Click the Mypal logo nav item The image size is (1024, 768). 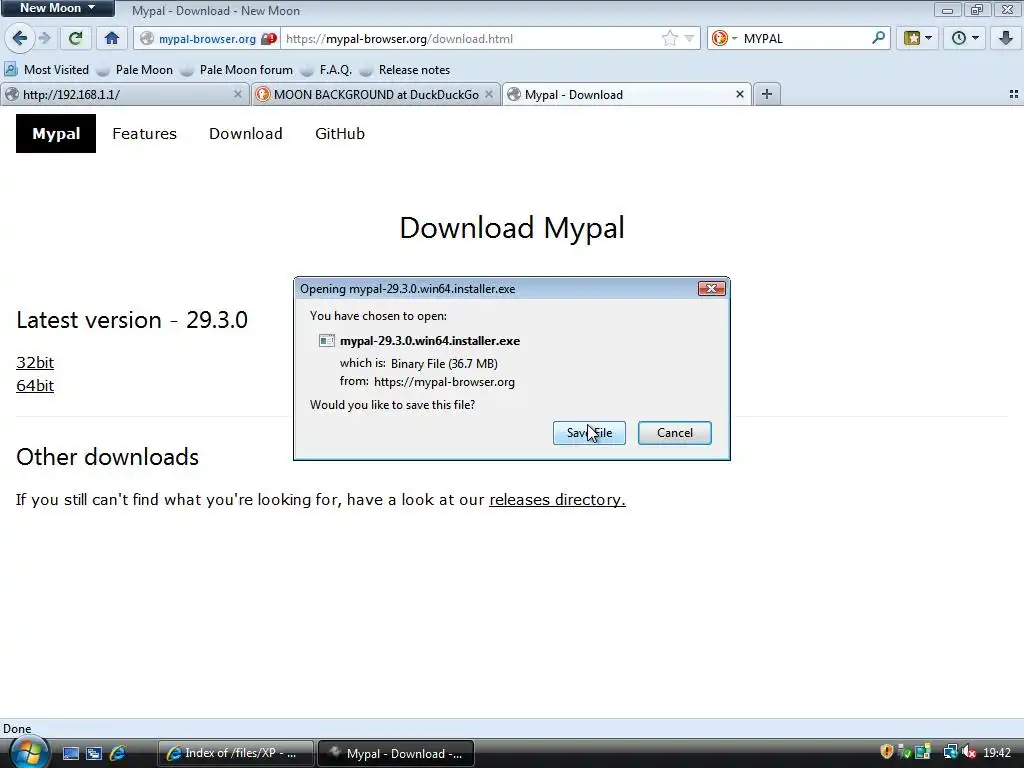click(x=56, y=133)
